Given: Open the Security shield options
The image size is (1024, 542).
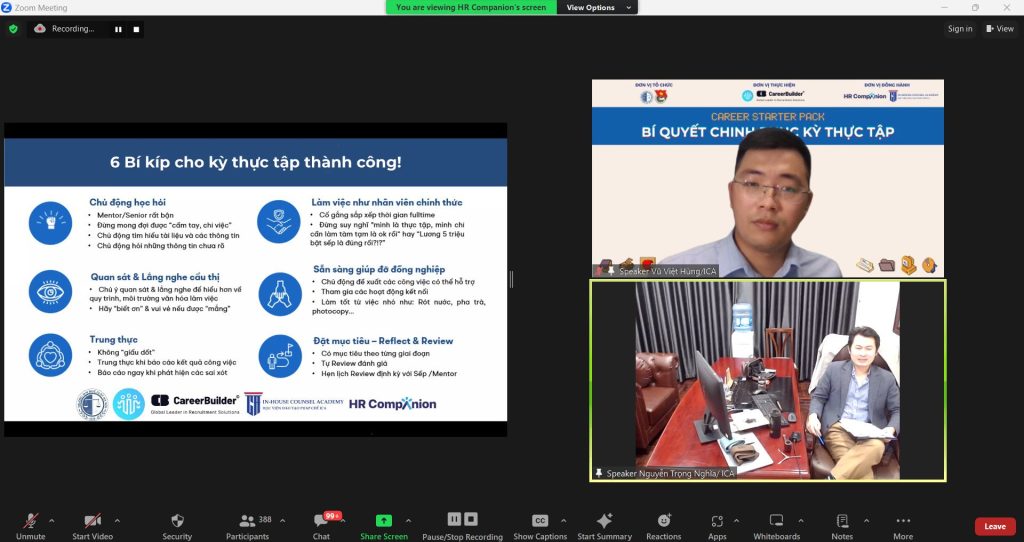Looking at the screenshot, I should [x=177, y=525].
